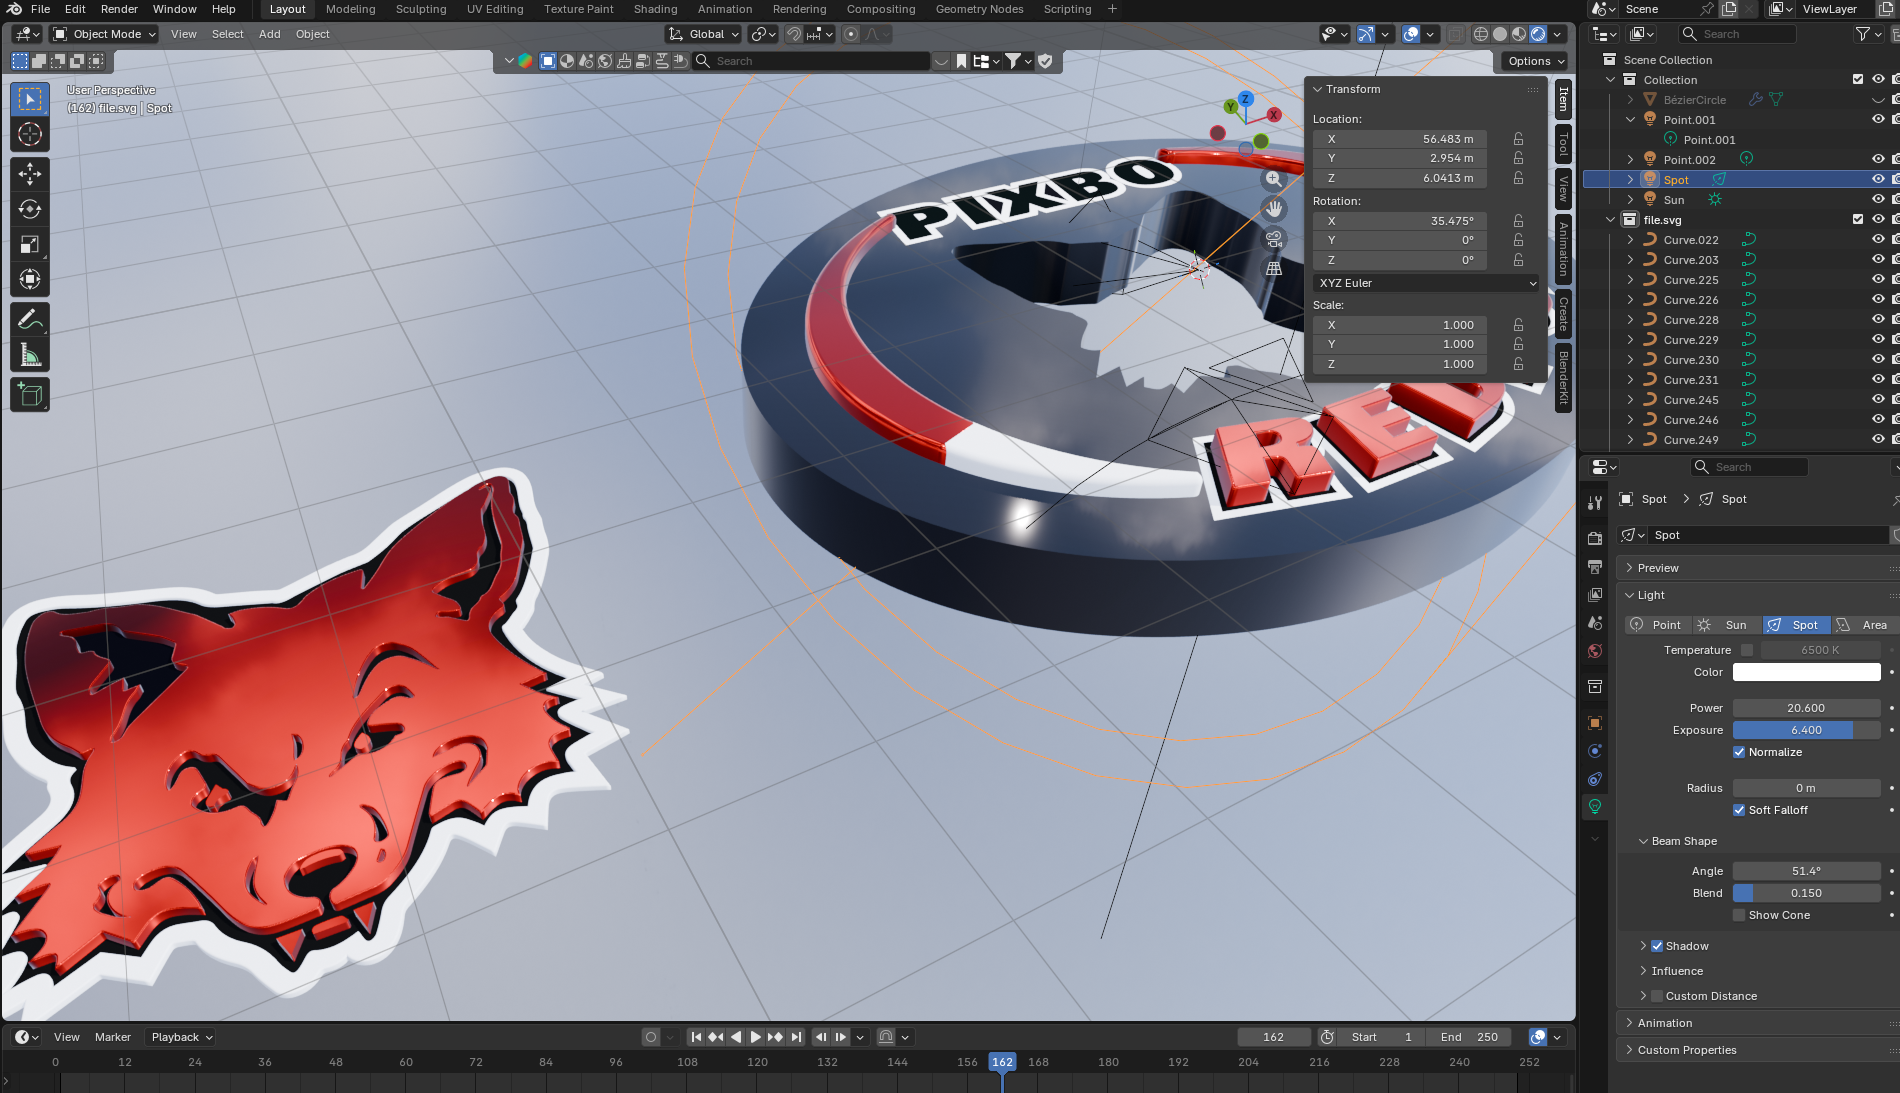Image resolution: width=1900 pixels, height=1093 pixels.
Task: Switch light type to Area
Action: [x=1863, y=625]
